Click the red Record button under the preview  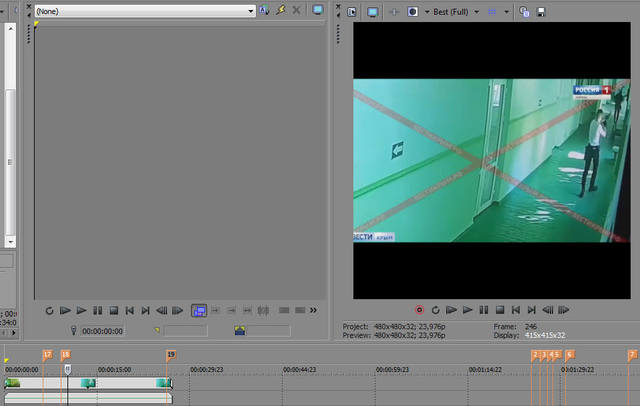(x=419, y=310)
